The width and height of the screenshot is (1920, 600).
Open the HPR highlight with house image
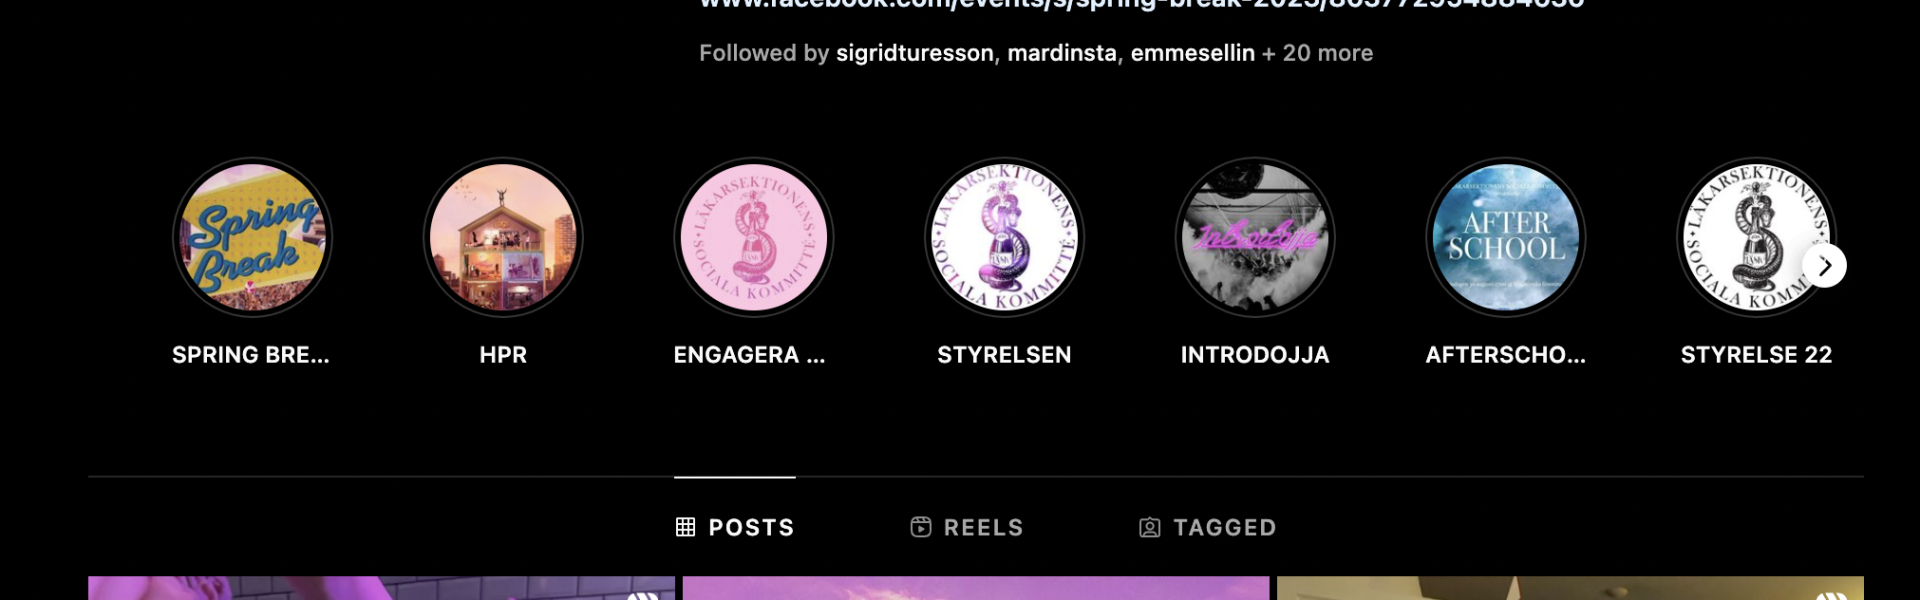503,238
